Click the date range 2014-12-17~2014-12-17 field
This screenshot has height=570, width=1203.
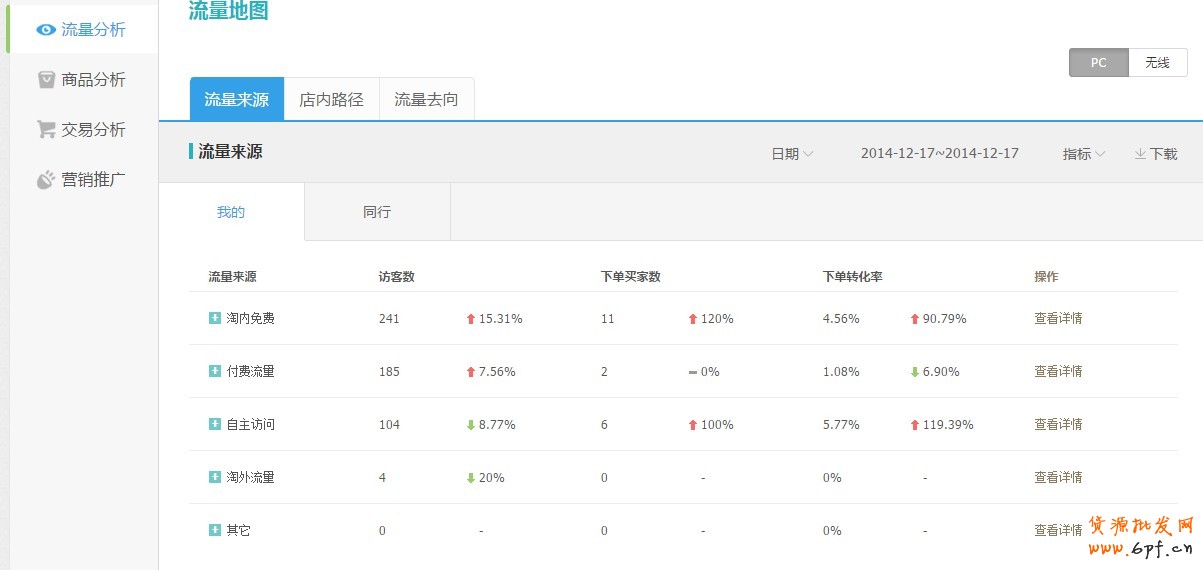(x=939, y=154)
